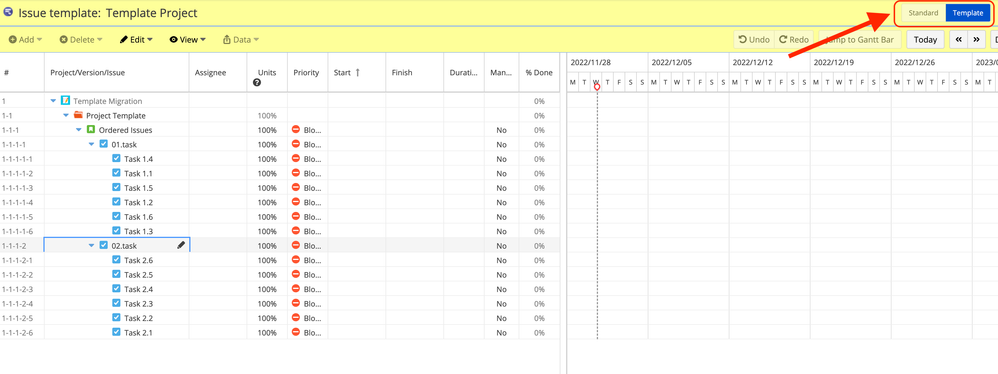
Task: Click the task type icon of Task 1.6
Action: [x=116, y=216]
